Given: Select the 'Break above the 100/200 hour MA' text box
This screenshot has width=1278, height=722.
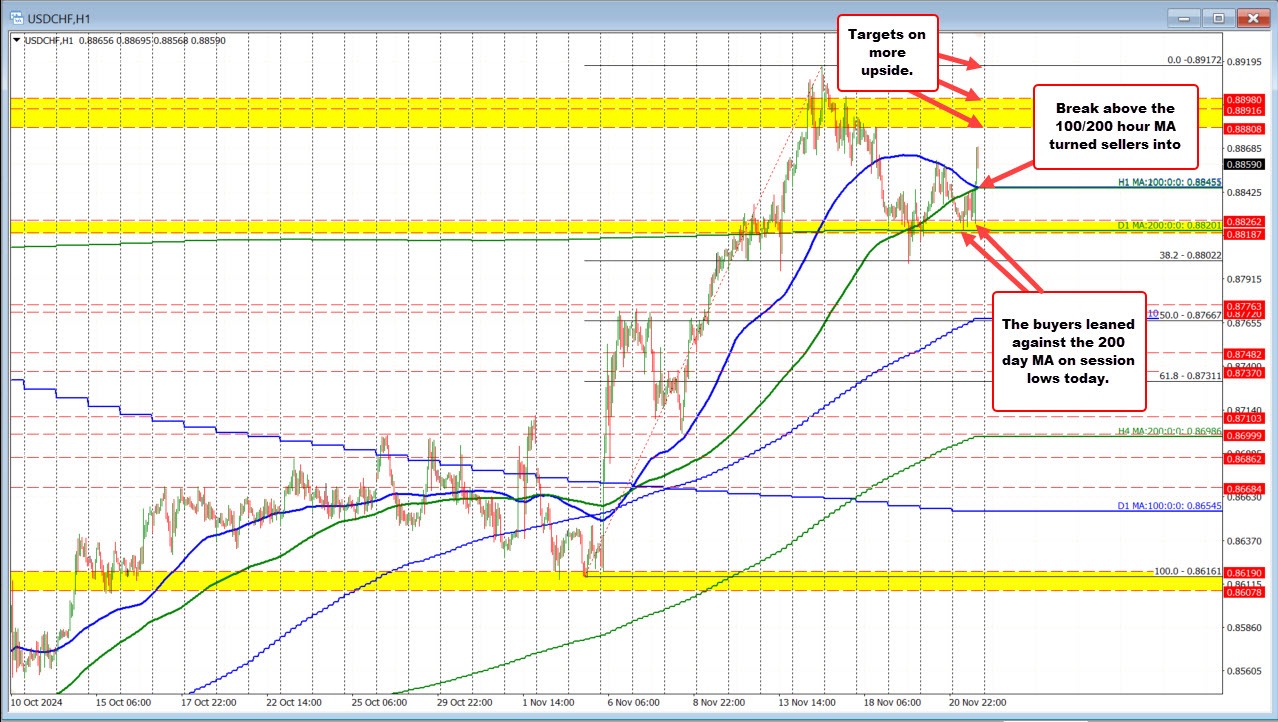Looking at the screenshot, I should [1113, 127].
